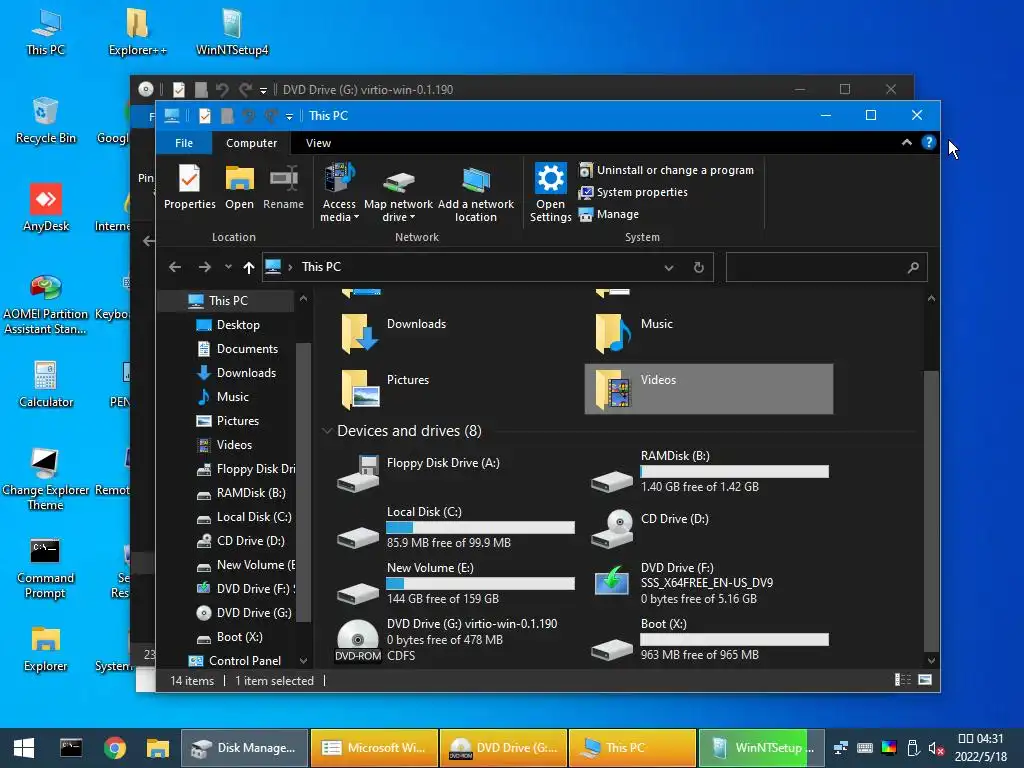The image size is (1024, 768).
Task: Select the RAMDisk (B:) drive
Action: point(710,472)
